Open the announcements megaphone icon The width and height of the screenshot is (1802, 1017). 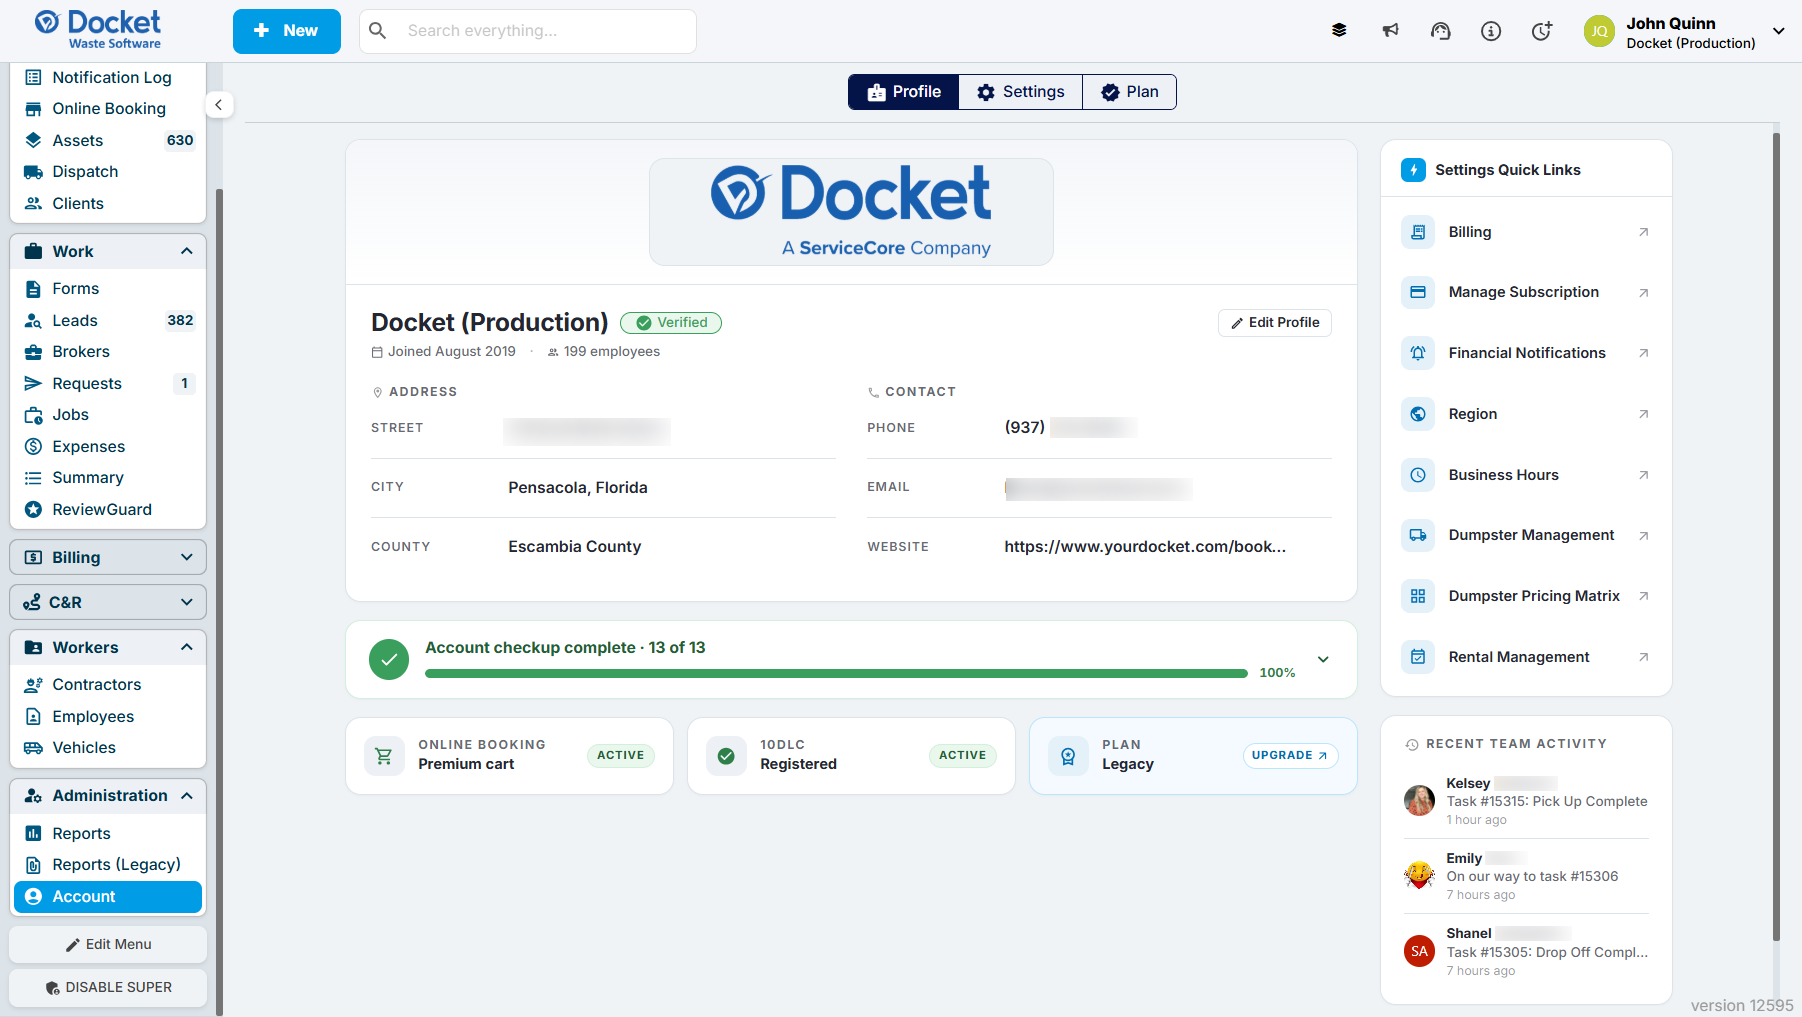[1390, 31]
